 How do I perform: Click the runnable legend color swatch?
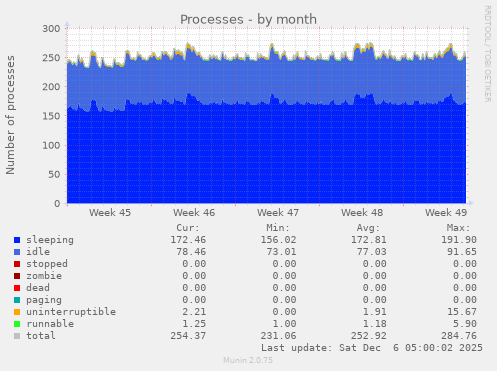click(17, 324)
